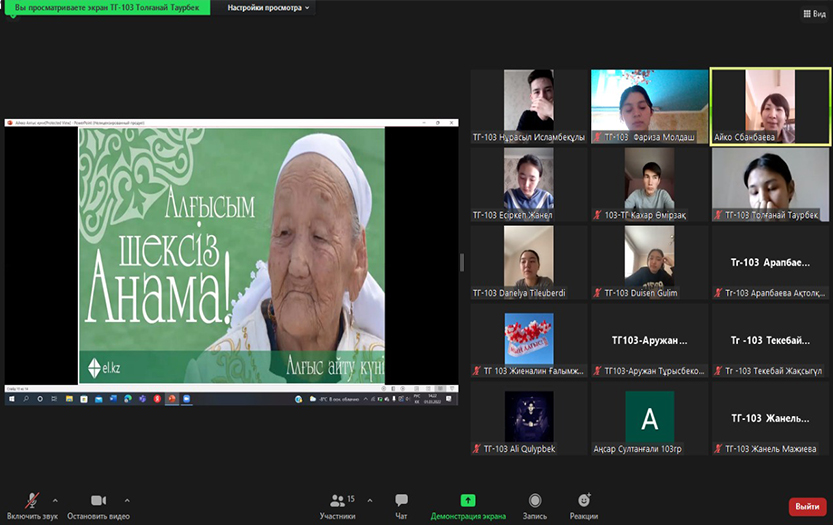
Task: Open Настройки просмотра dropdown
Action: click(268, 8)
